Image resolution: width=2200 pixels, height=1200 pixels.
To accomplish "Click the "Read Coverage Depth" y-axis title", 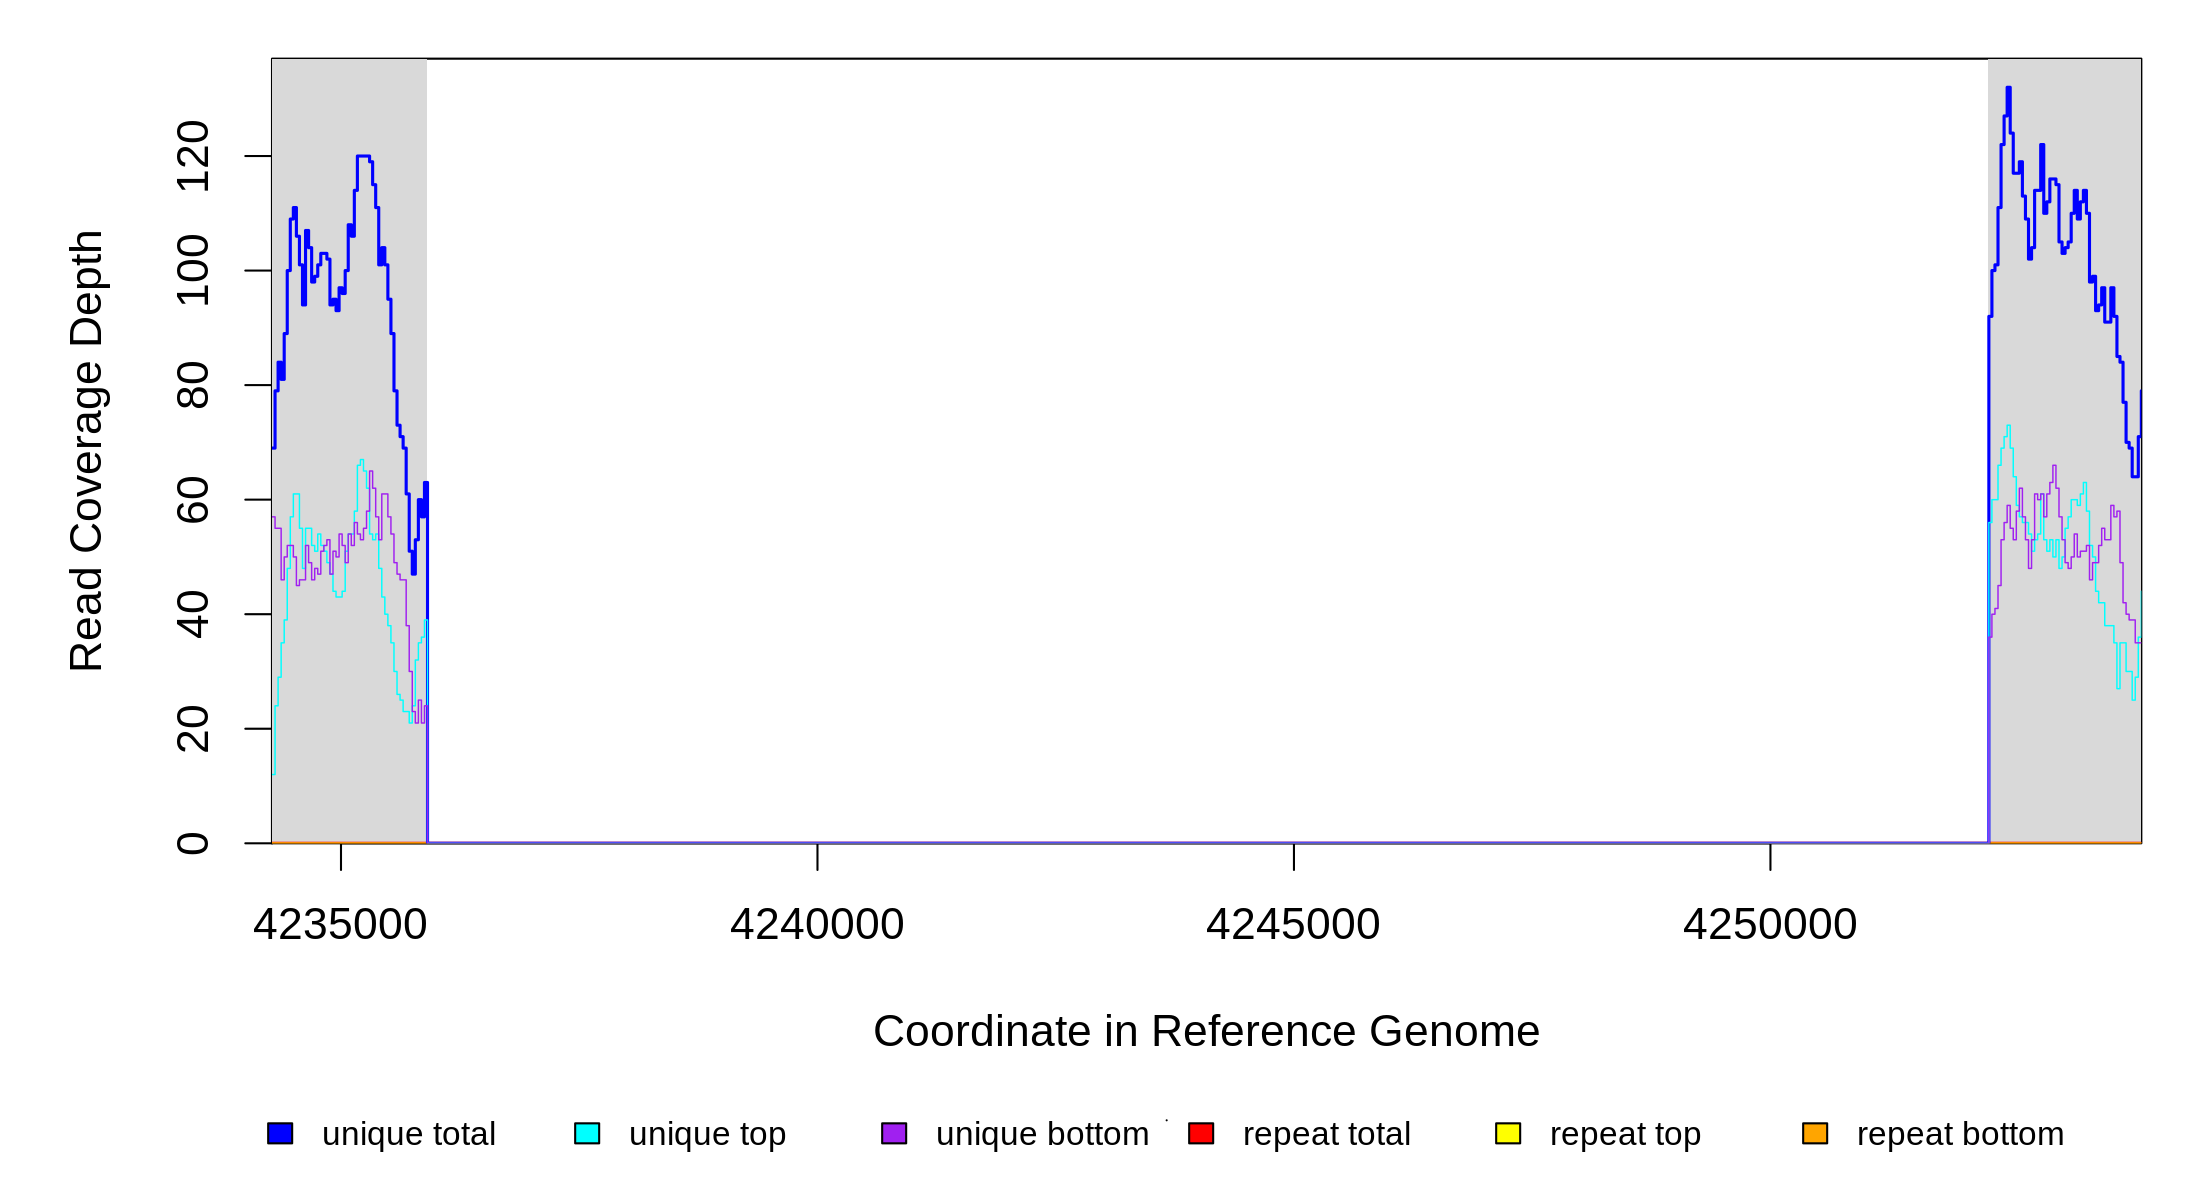I will click(x=87, y=450).
